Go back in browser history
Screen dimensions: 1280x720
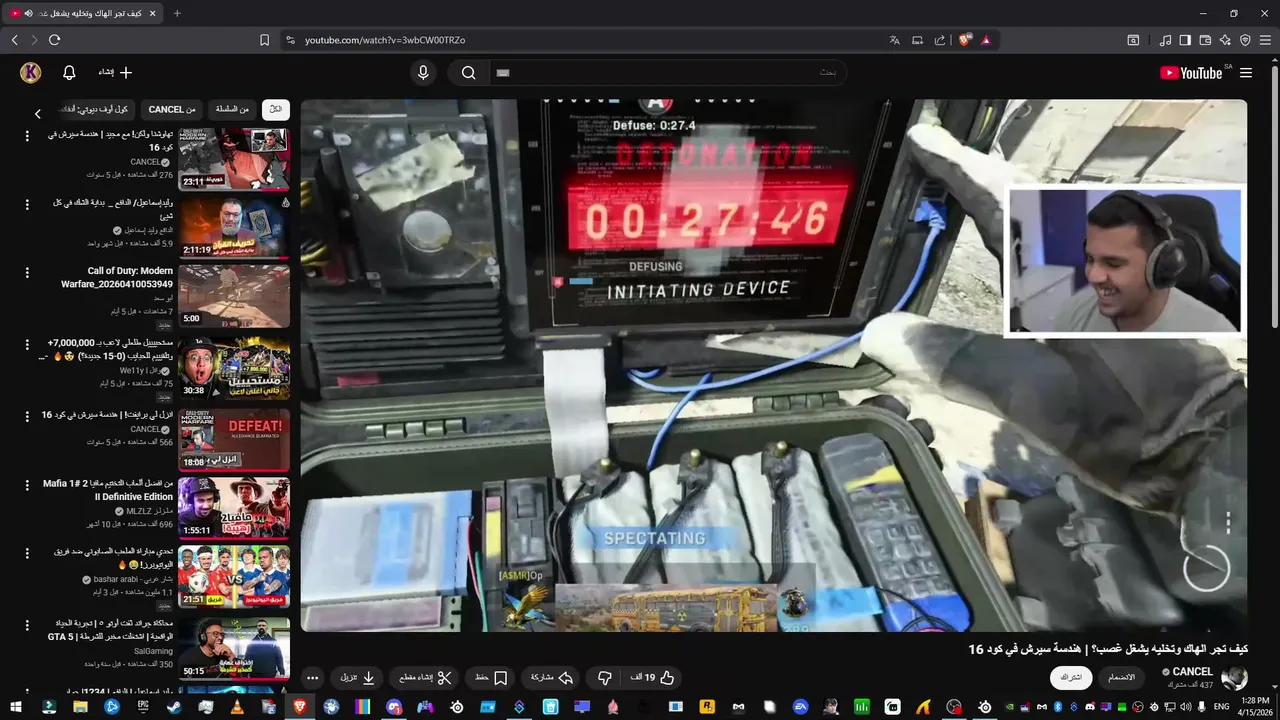tap(14, 40)
